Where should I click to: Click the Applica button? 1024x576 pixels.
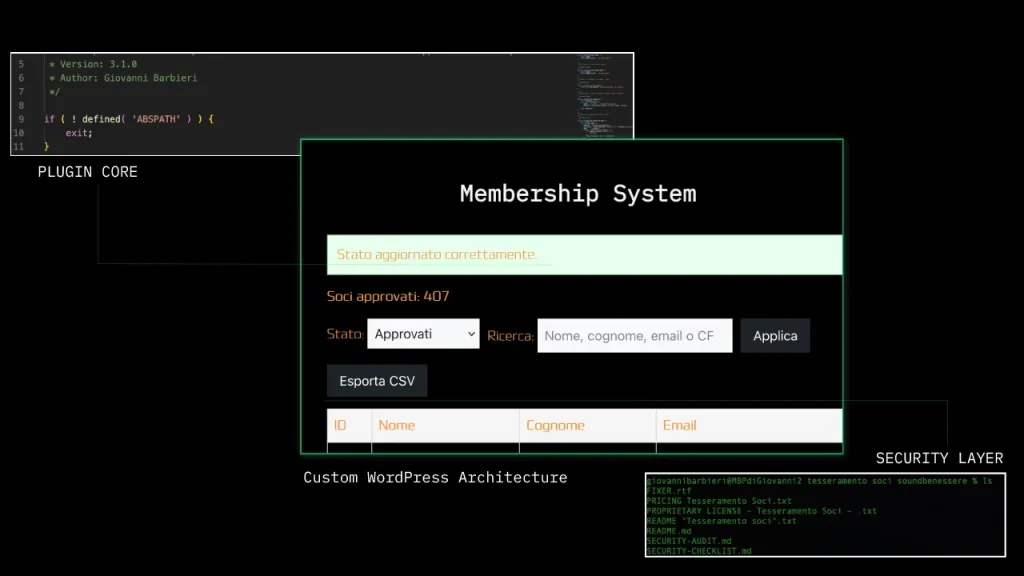click(x=775, y=336)
